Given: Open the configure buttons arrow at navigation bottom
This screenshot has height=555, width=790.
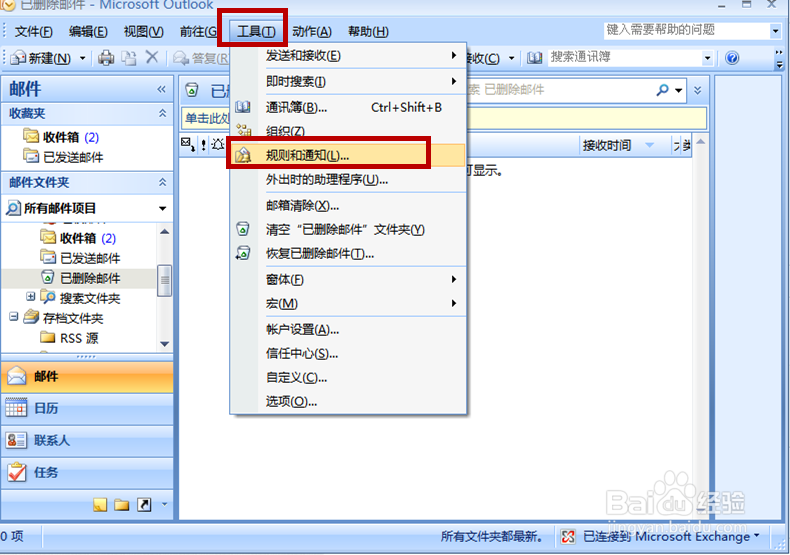Looking at the screenshot, I should click(164, 504).
